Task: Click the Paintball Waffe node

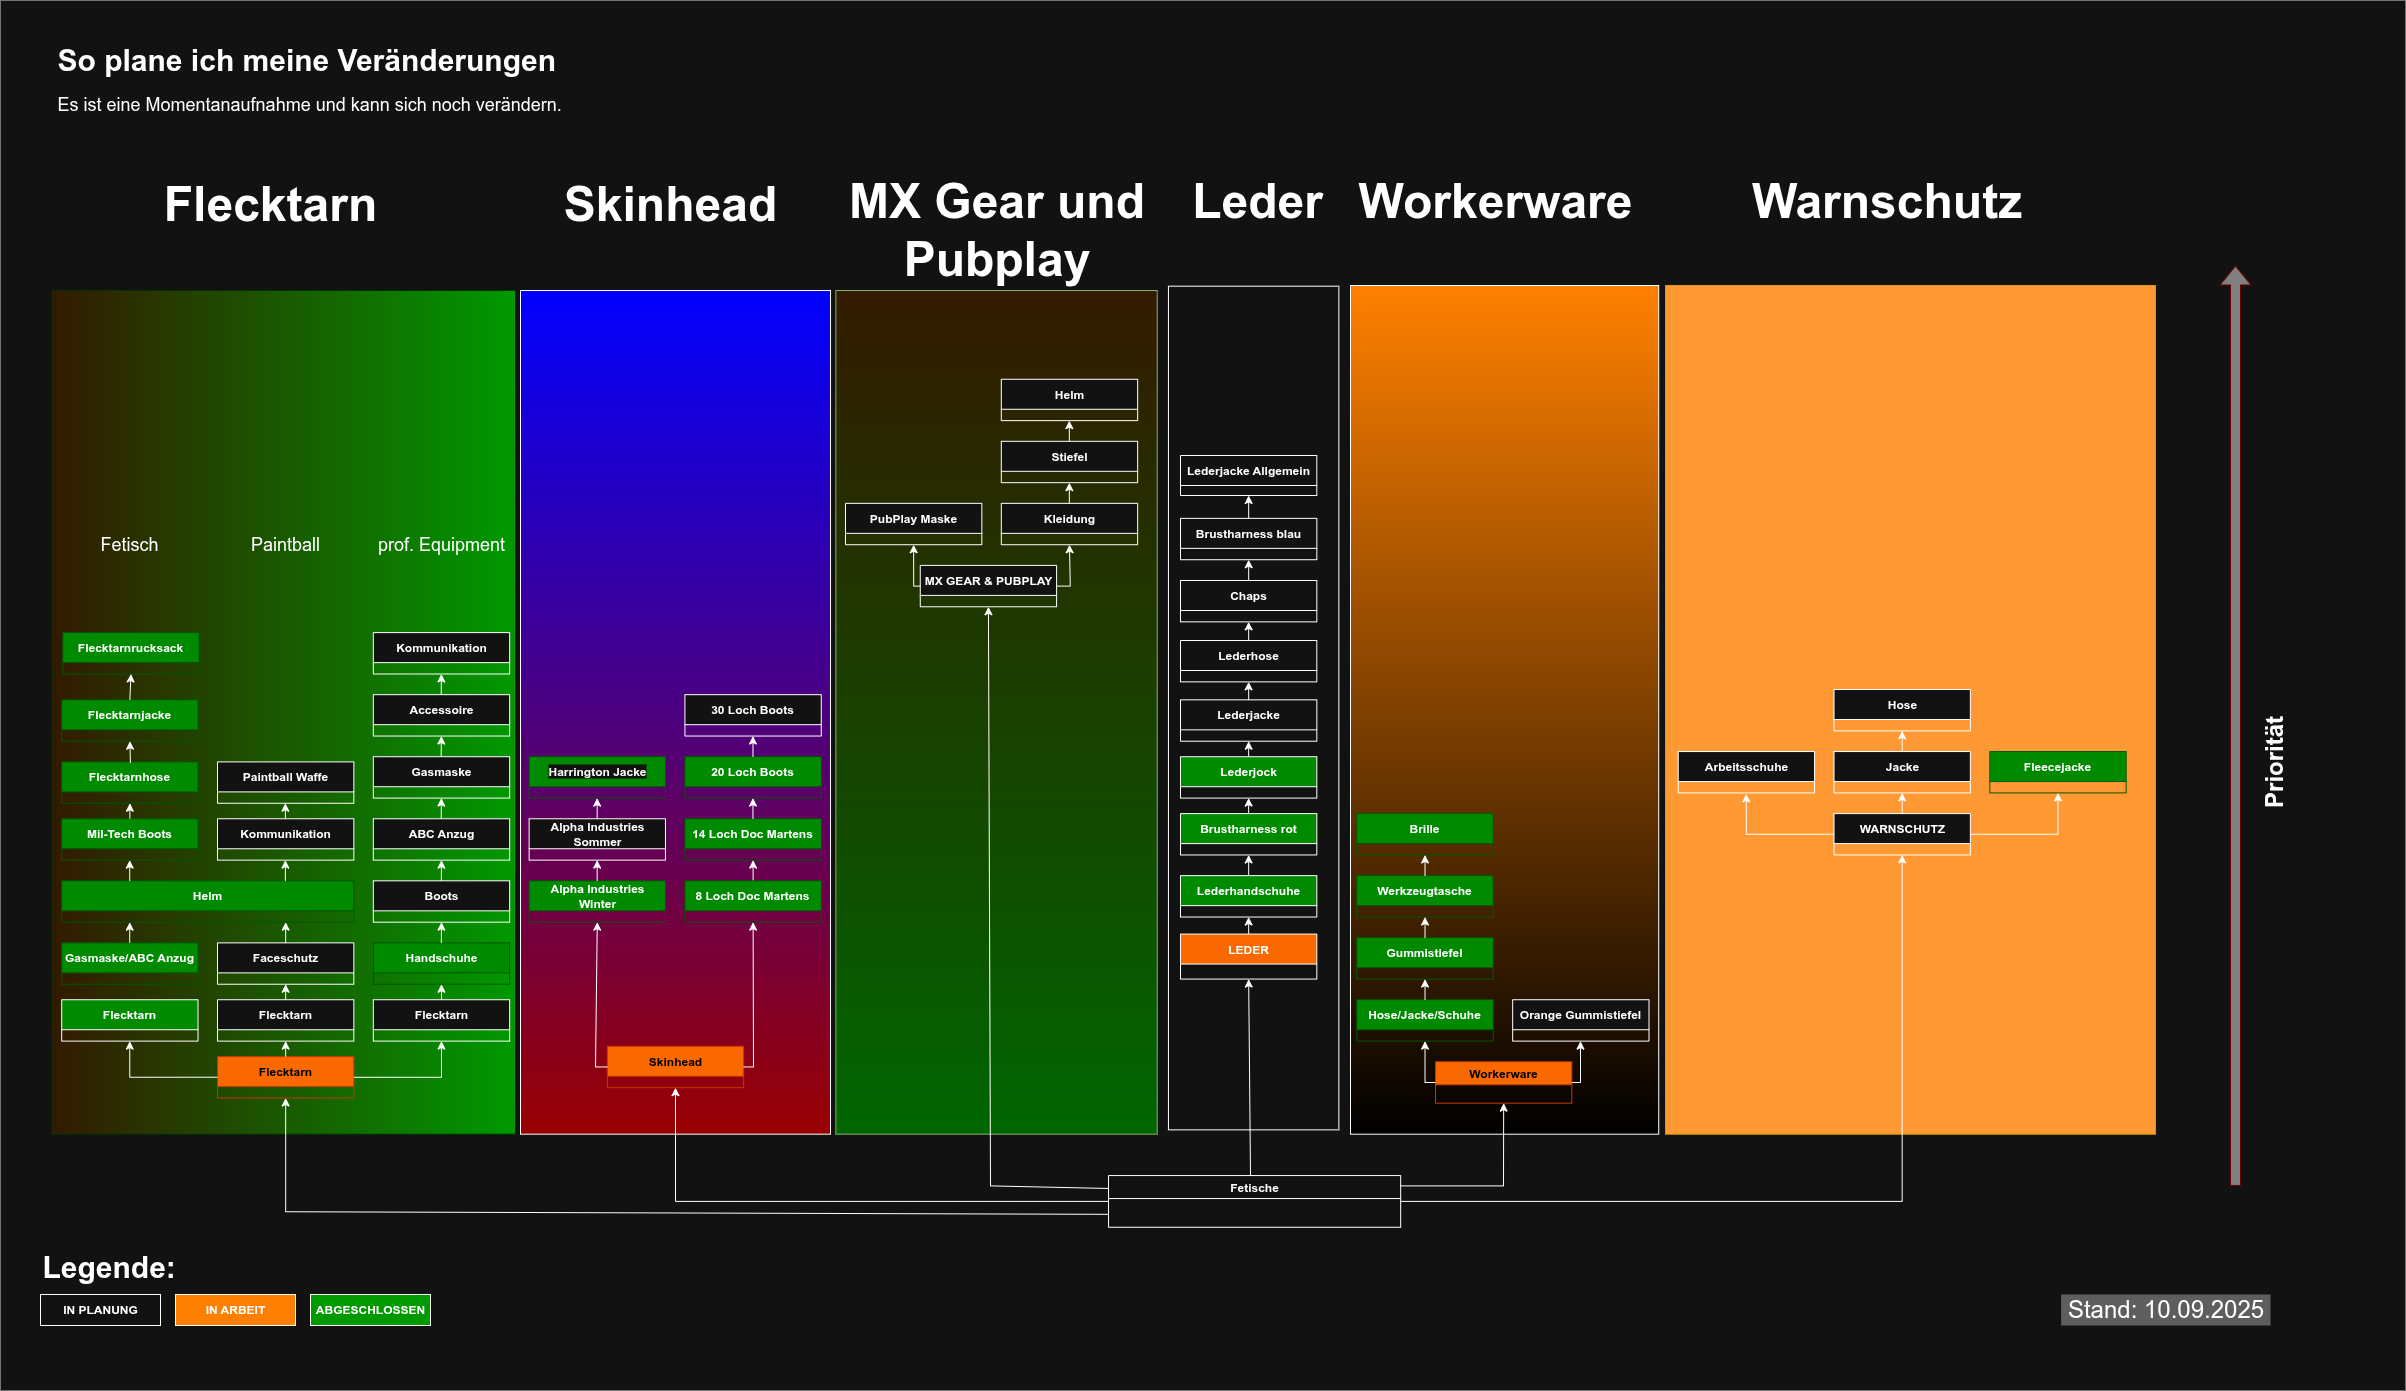Action: click(x=285, y=777)
